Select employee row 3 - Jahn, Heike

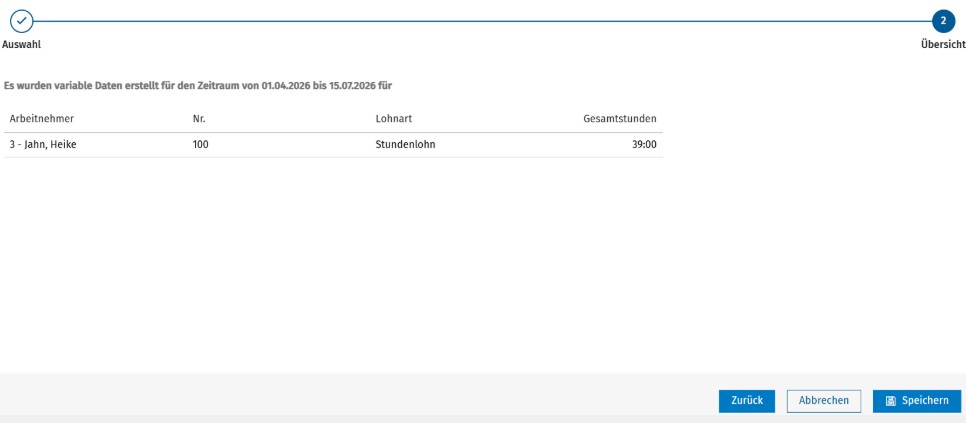pos(333,145)
